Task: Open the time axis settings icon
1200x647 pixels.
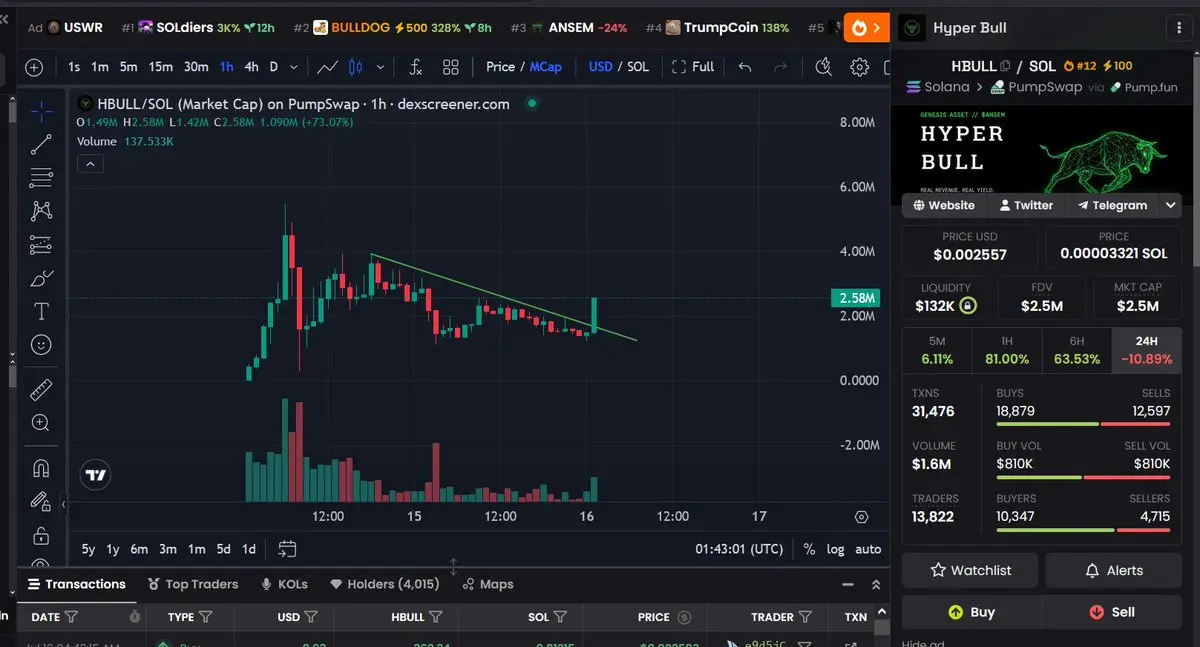Action: tap(862, 517)
